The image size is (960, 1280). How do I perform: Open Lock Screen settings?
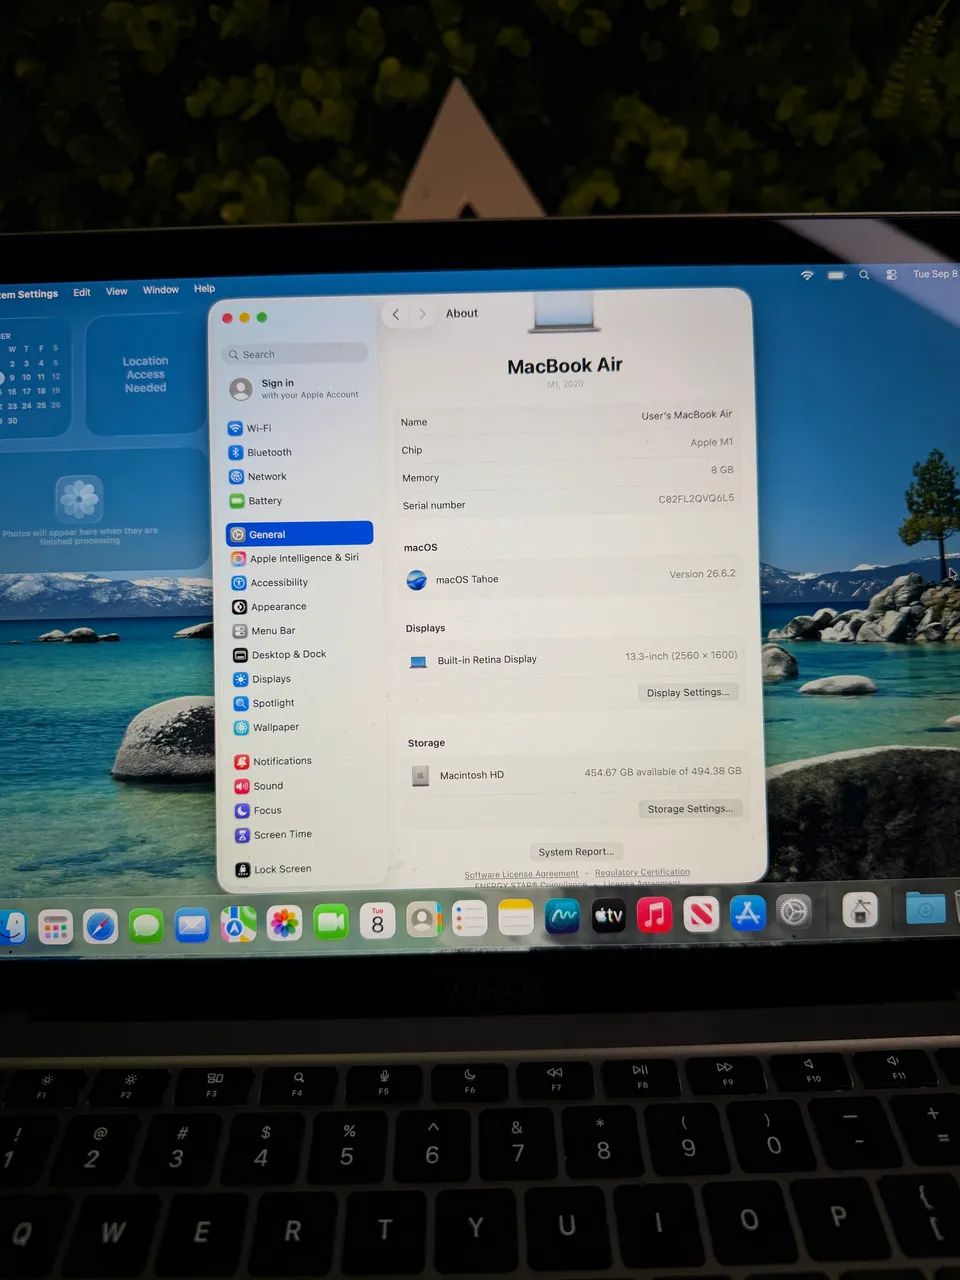pyautogui.click(x=273, y=869)
